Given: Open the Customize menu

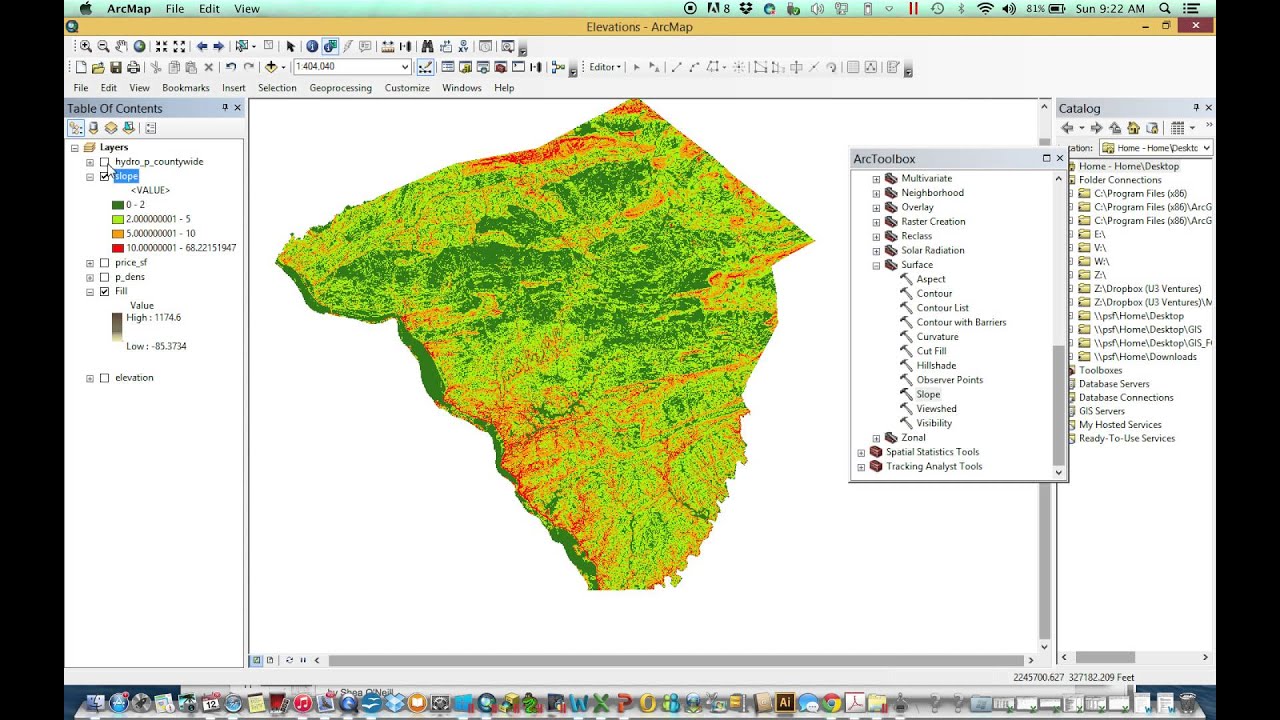Looking at the screenshot, I should pyautogui.click(x=407, y=88).
